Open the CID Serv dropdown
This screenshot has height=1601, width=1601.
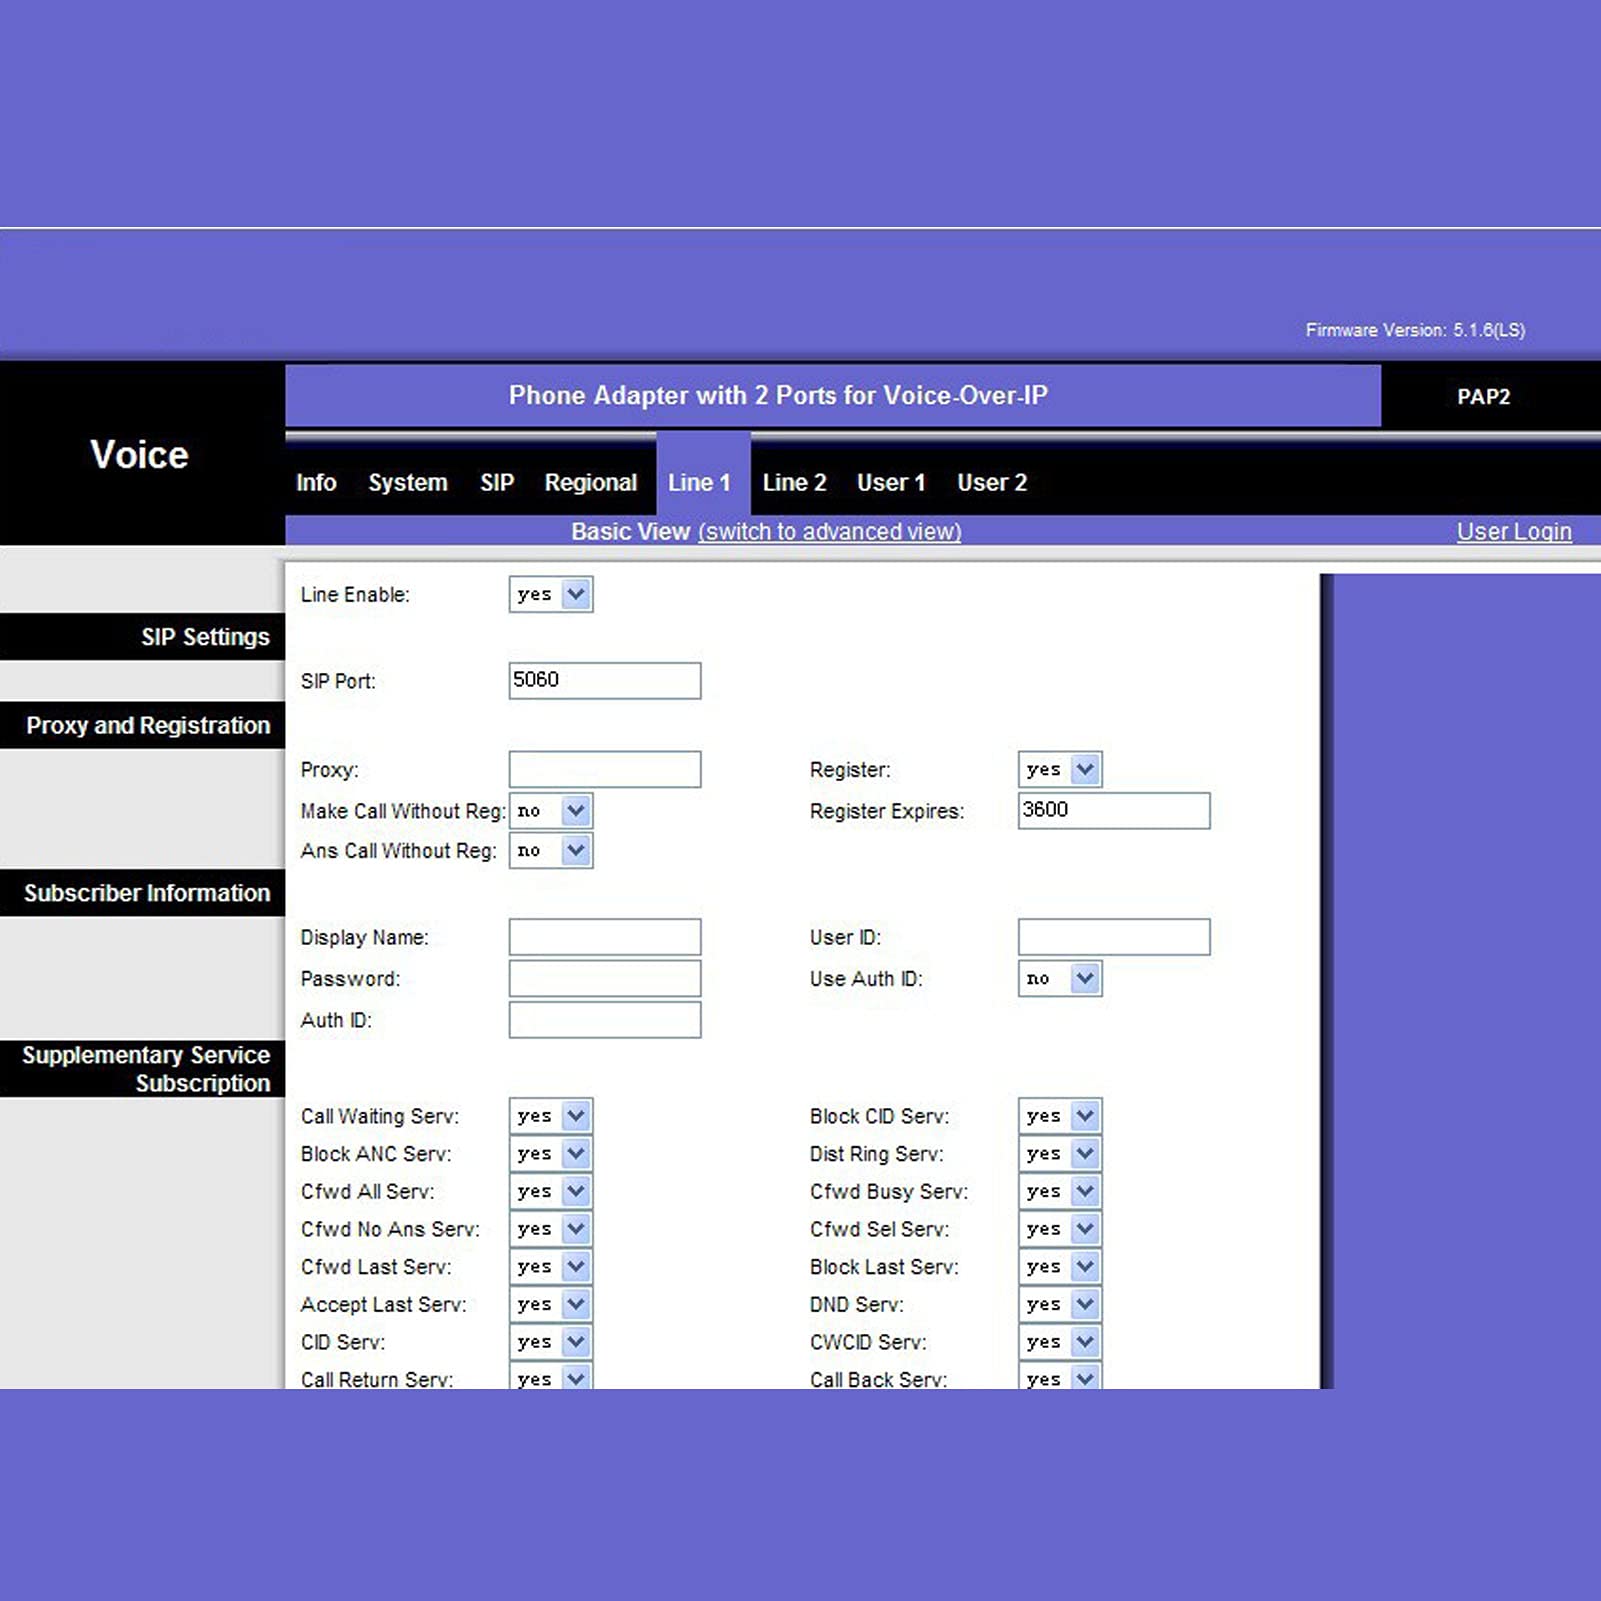click(551, 1341)
